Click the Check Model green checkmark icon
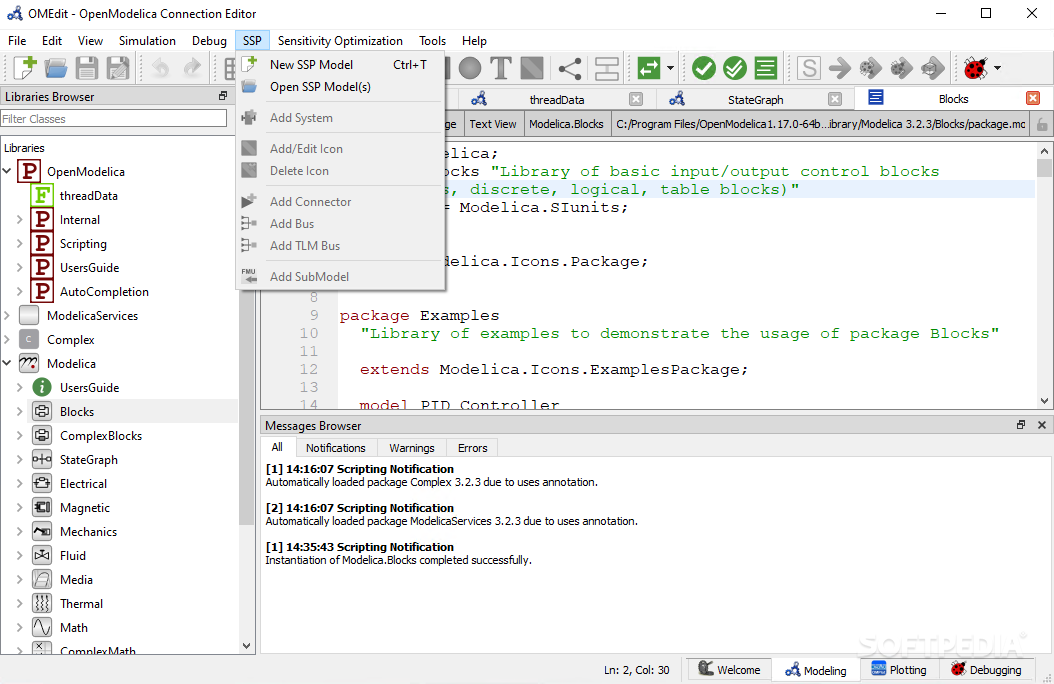1054x684 pixels. tap(704, 68)
